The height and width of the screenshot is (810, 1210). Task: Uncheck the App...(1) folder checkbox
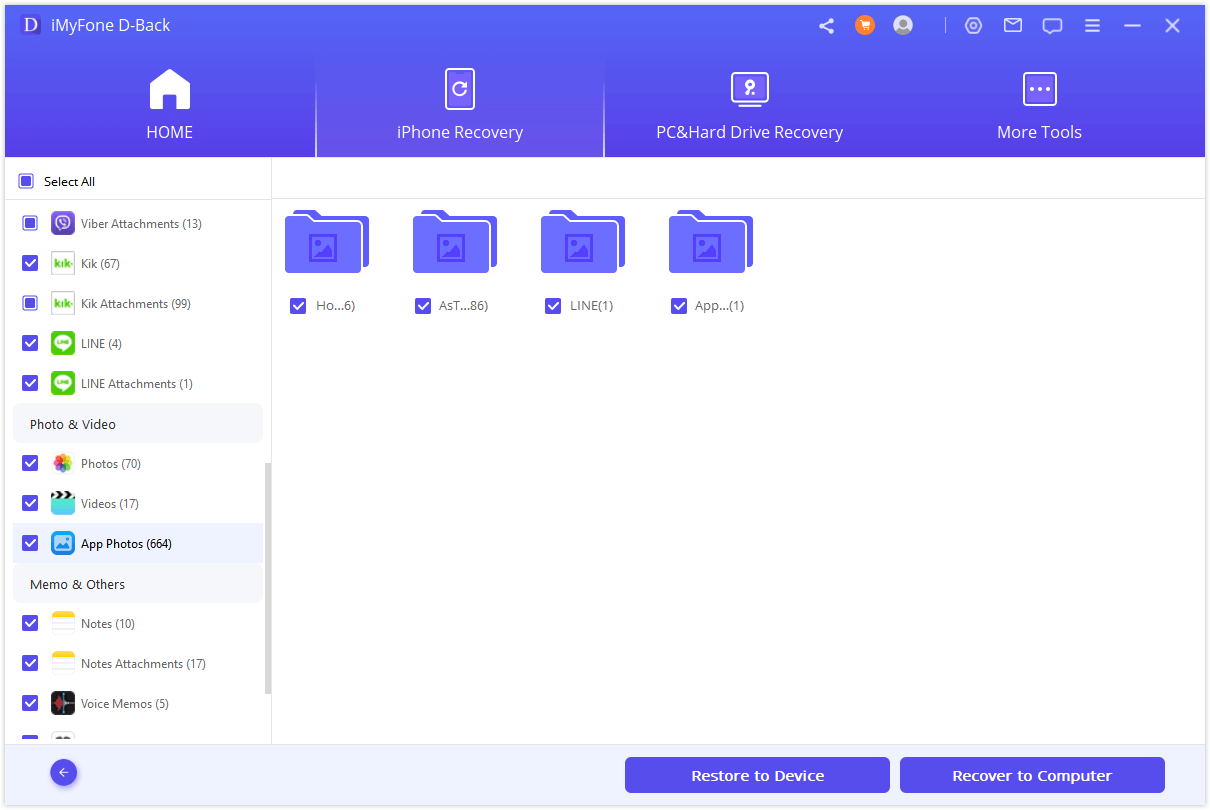(x=679, y=306)
